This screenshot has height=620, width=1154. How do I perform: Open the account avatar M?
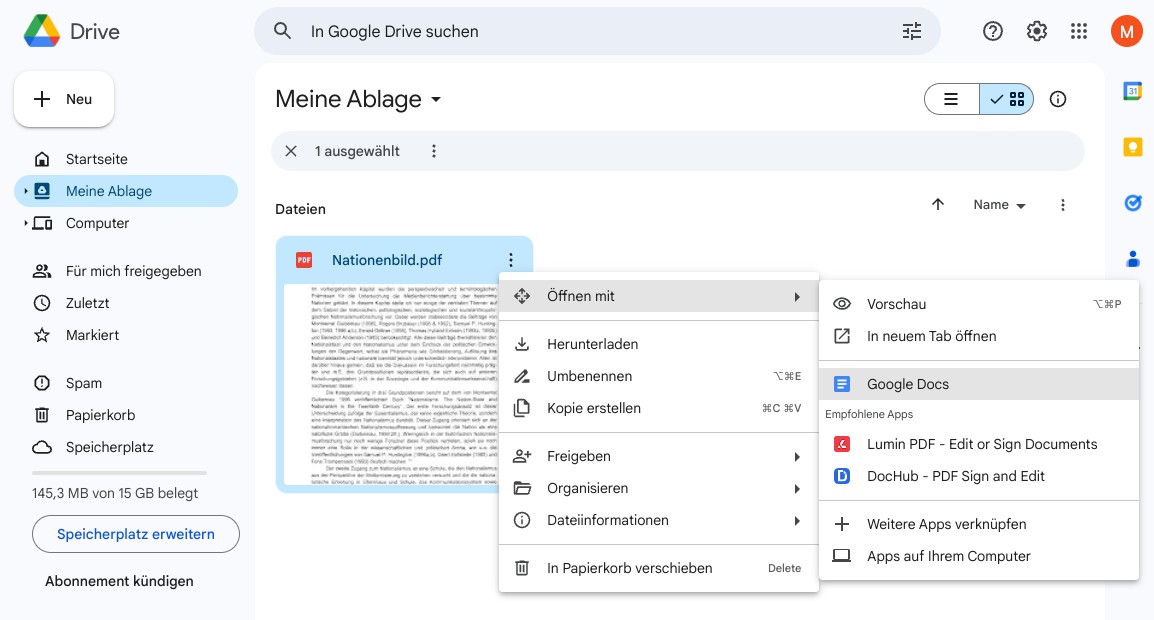point(1126,31)
